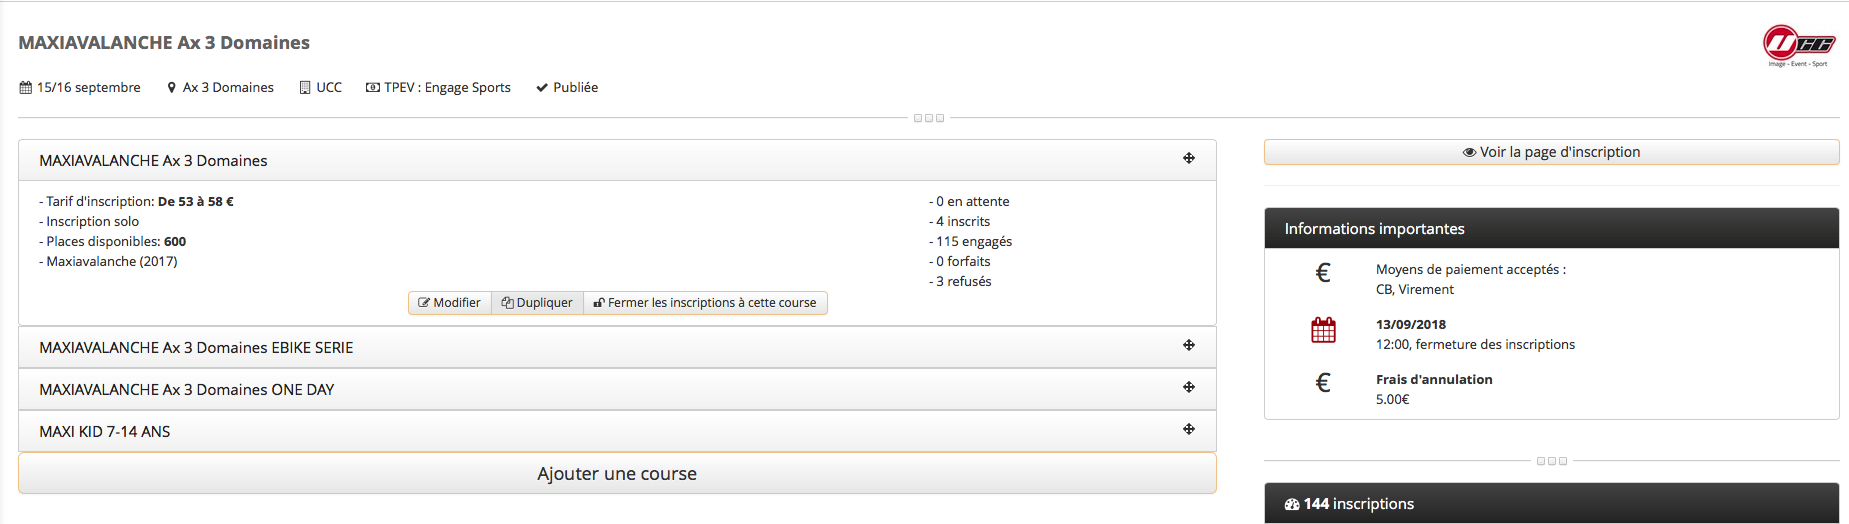The width and height of the screenshot is (1849, 524).
Task: Click the UCC logo at top right
Action: click(1798, 46)
